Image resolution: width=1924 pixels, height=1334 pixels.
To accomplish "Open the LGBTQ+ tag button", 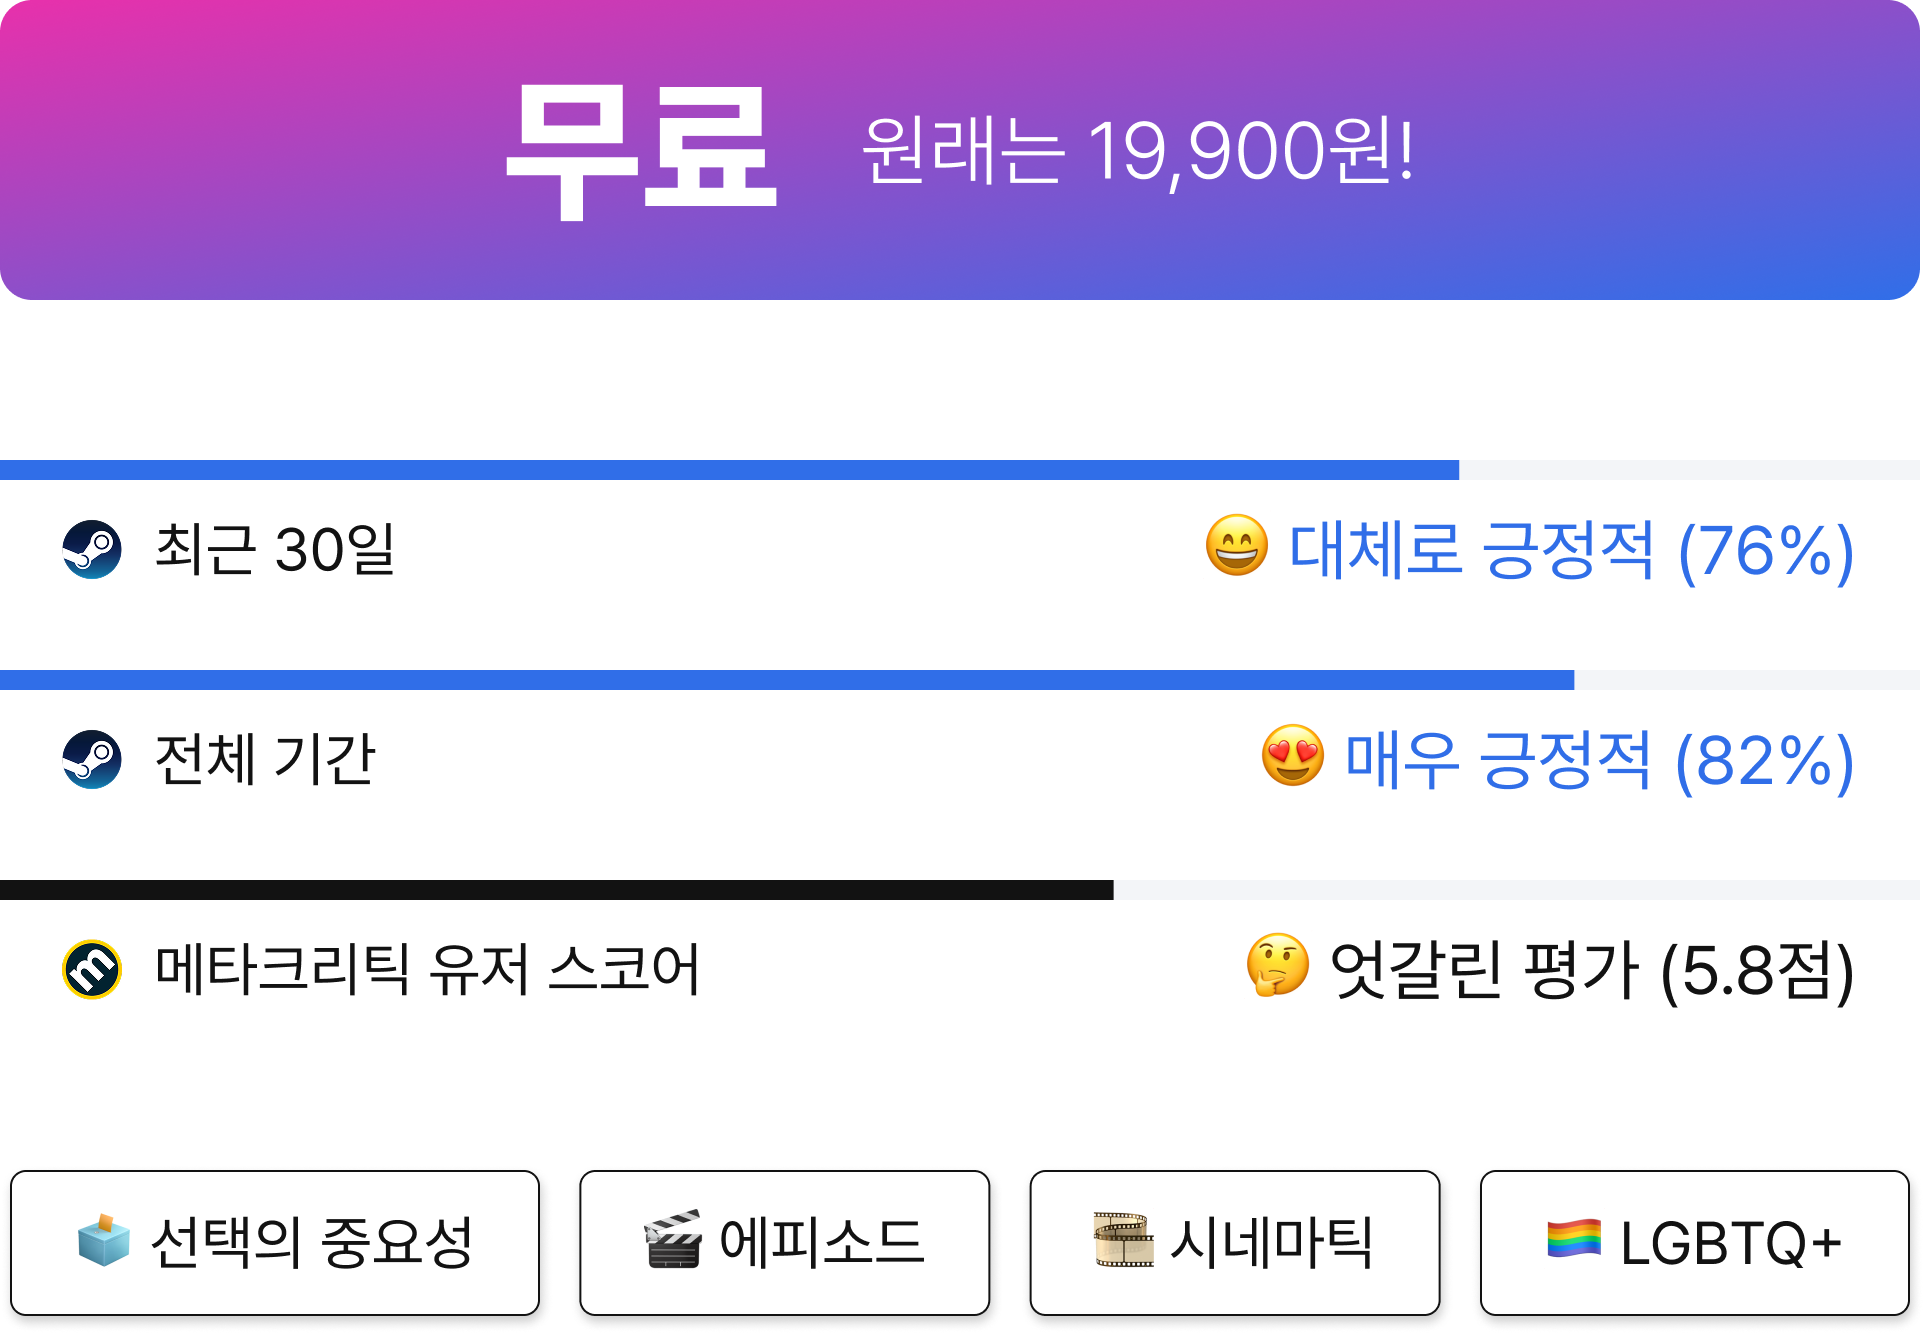I will [x=1695, y=1242].
